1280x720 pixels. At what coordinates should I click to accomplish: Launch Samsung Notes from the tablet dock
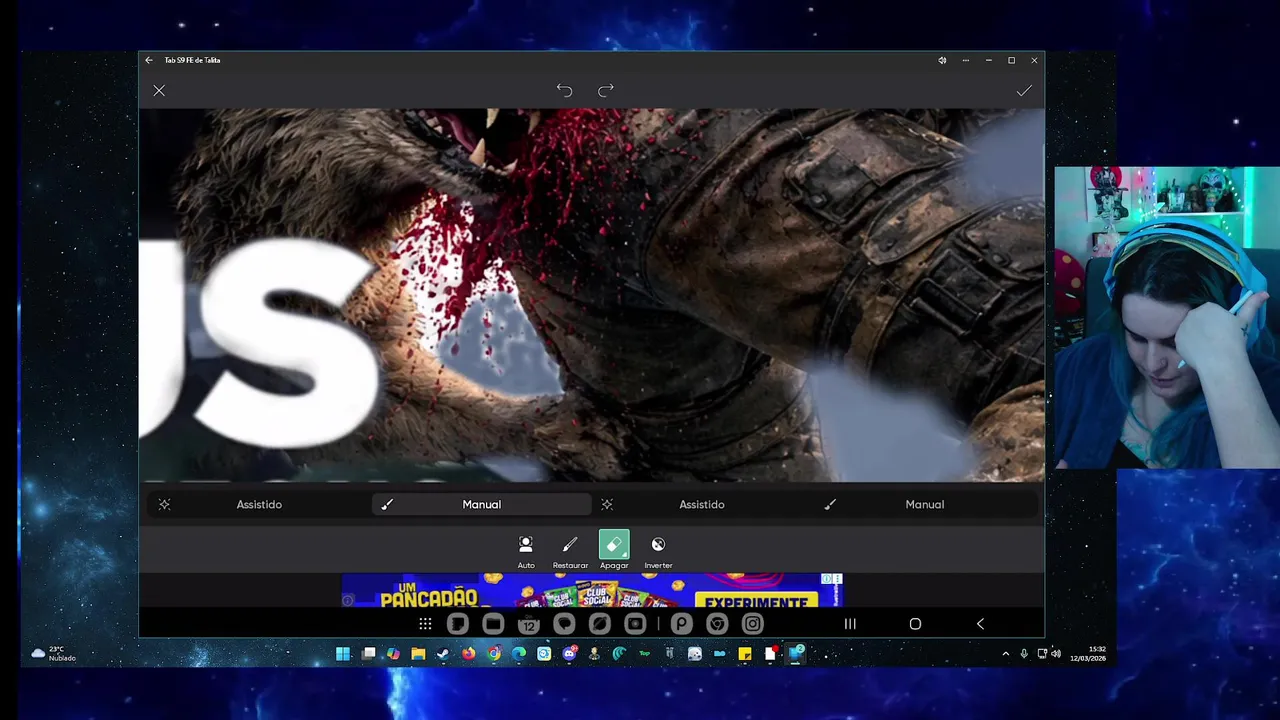tap(458, 624)
